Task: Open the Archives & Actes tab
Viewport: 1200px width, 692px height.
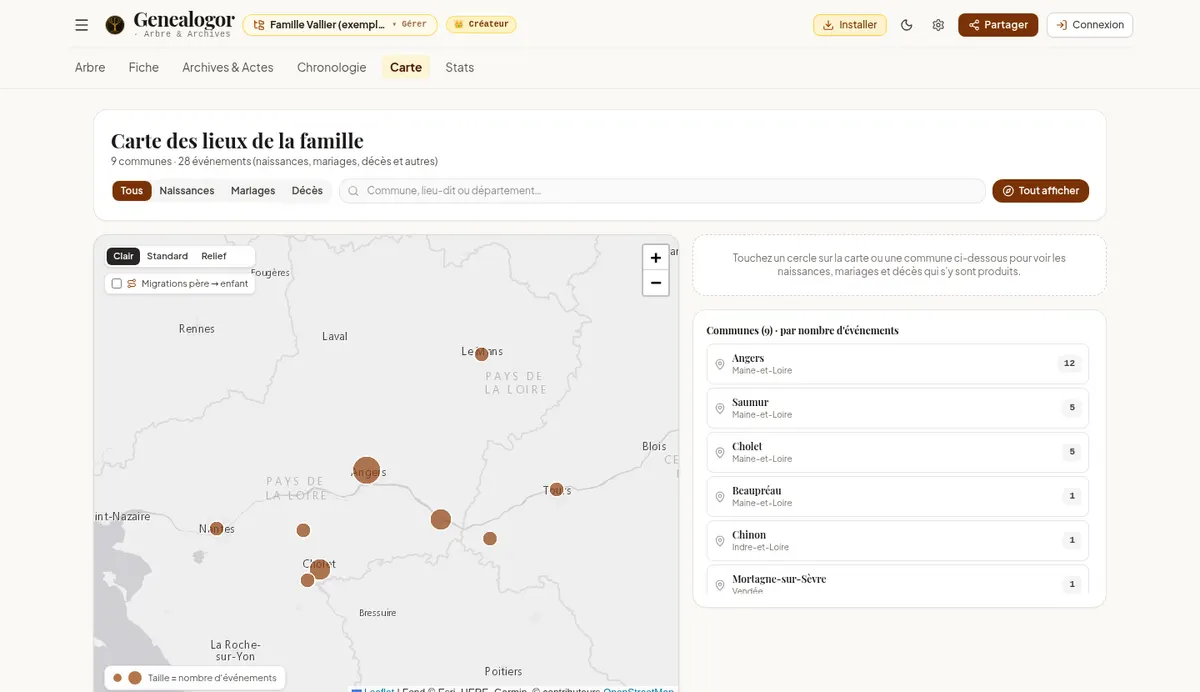Action: coord(228,67)
